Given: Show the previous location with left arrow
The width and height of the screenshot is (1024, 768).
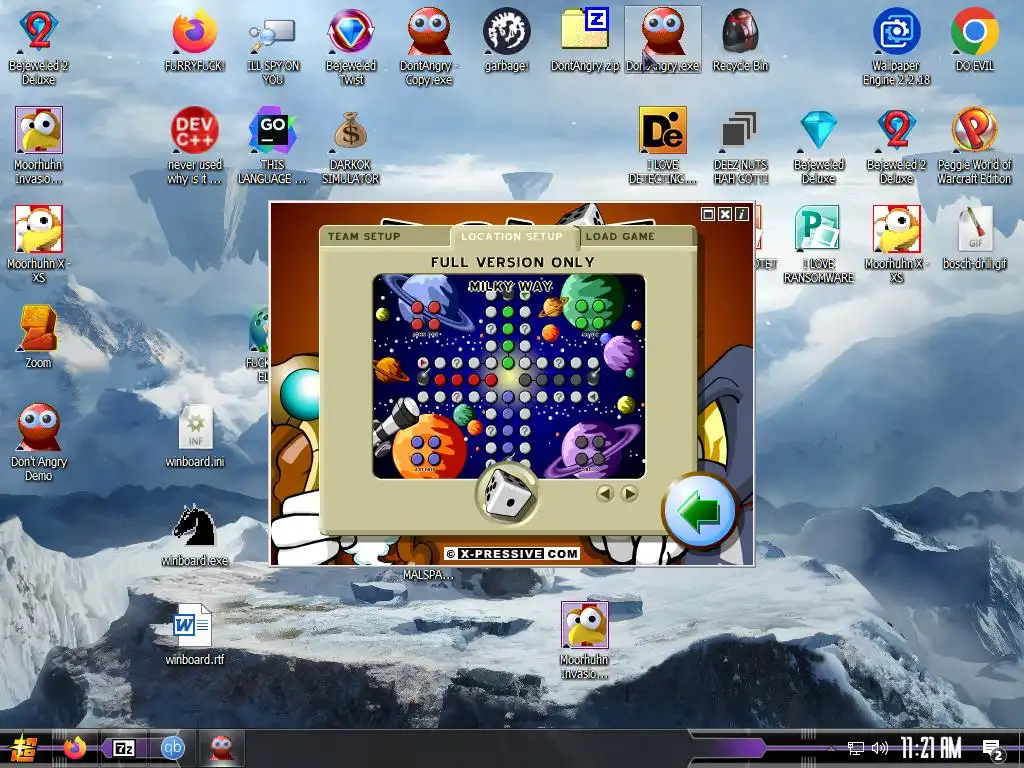Looking at the screenshot, I should click(605, 494).
